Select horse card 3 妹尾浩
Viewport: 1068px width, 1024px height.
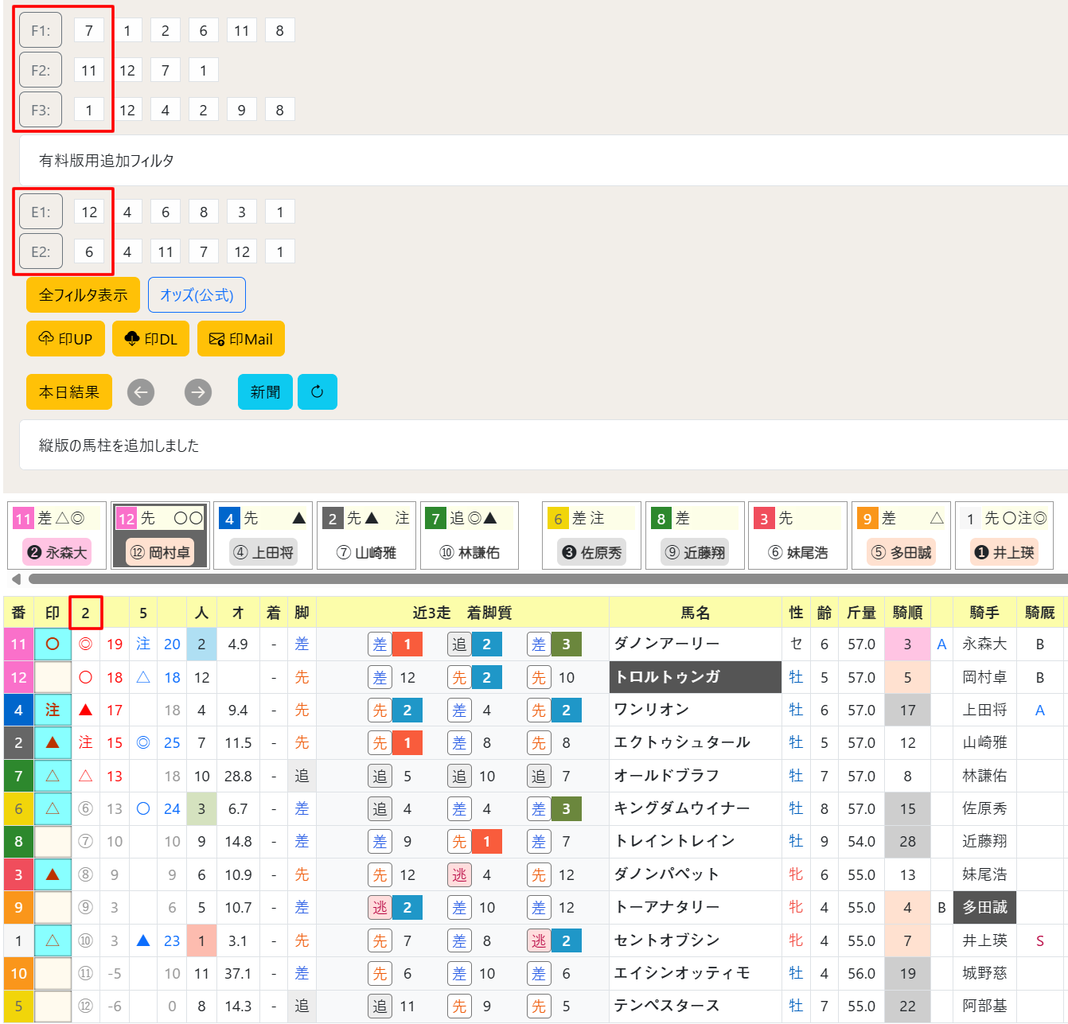[x=798, y=536]
